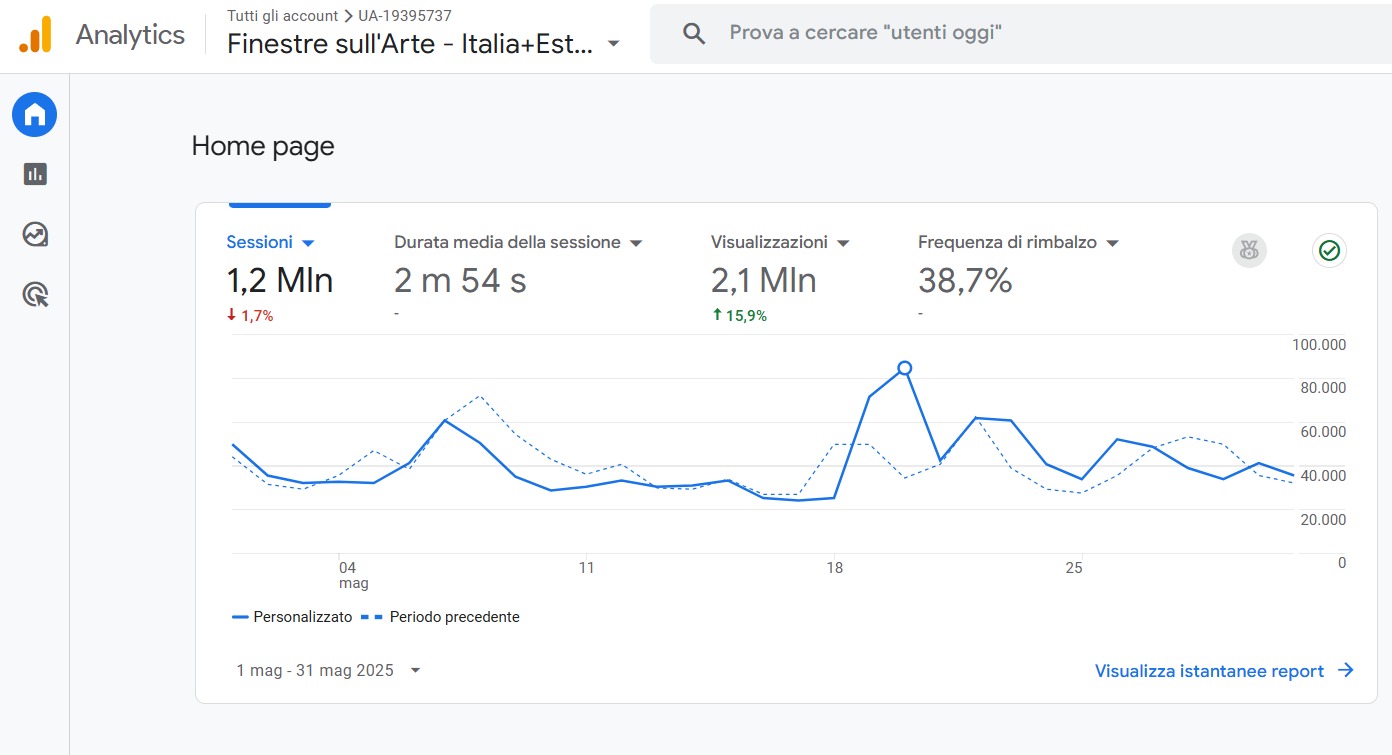Click the Google Analytics logo

36,35
